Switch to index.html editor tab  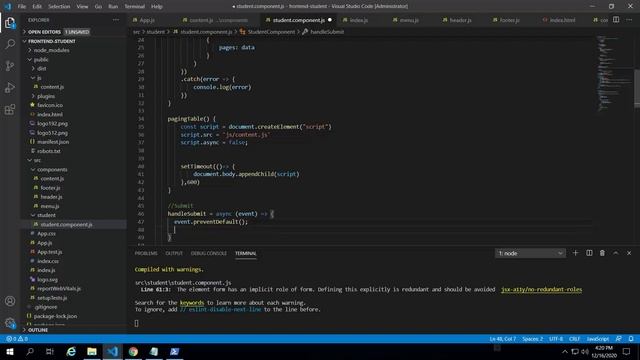[x=562, y=20]
